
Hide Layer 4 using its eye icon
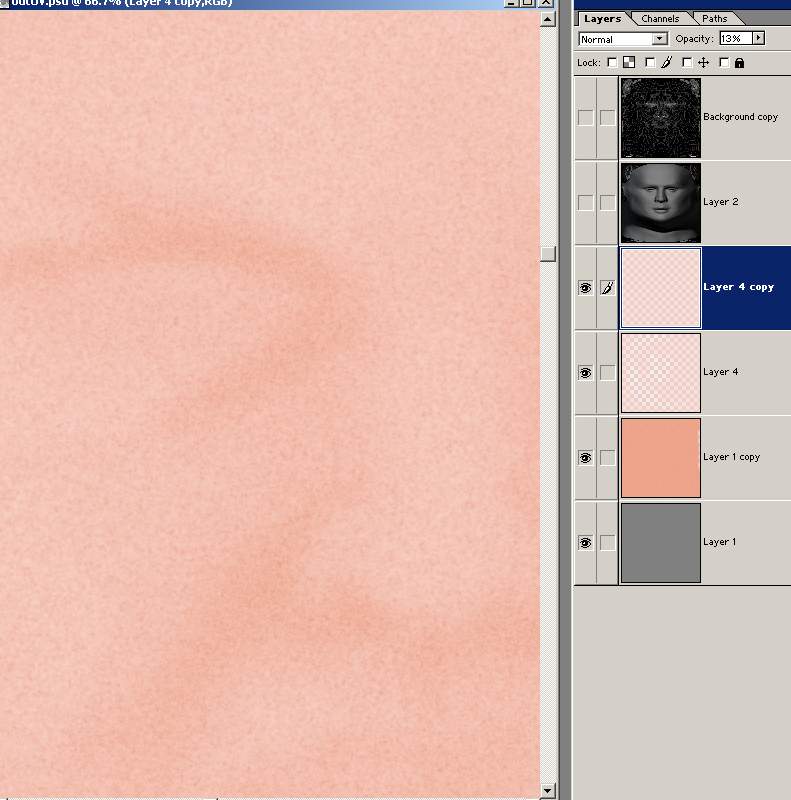click(x=586, y=373)
